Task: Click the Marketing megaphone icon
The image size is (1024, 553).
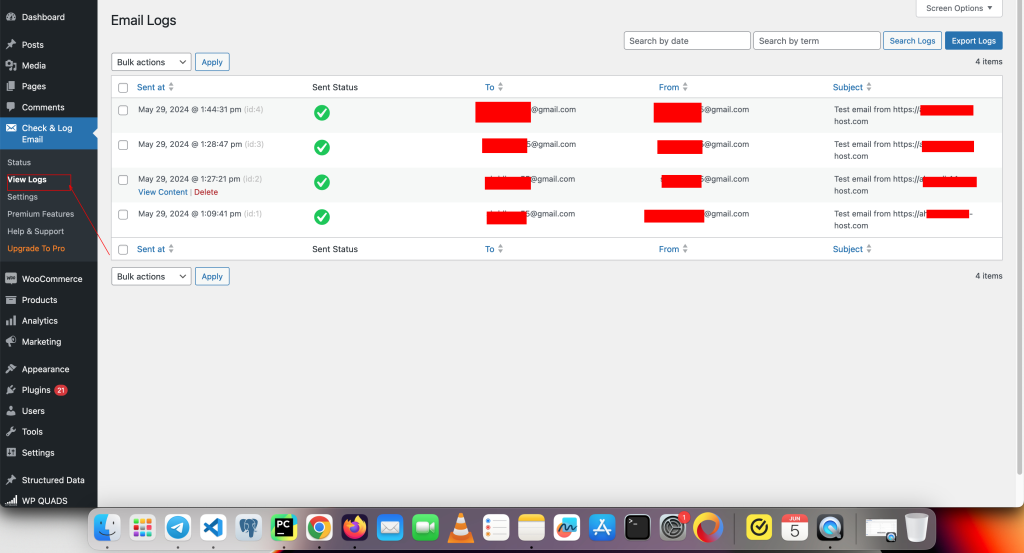Action: [x=11, y=341]
